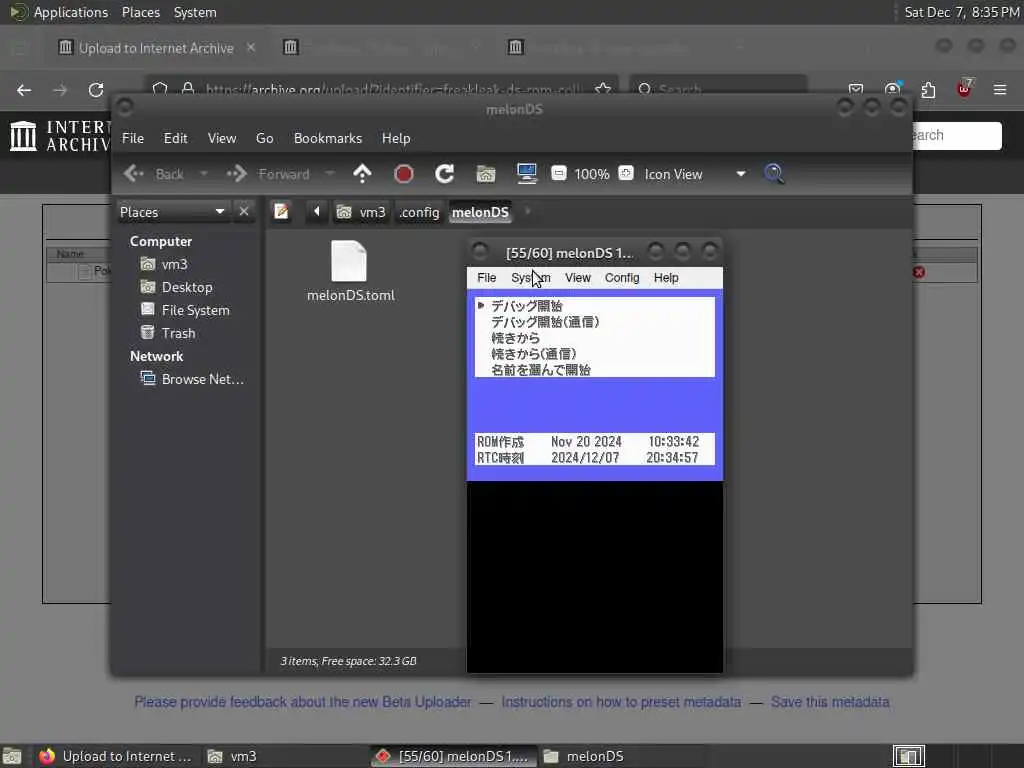Open vm3 in sidebar

coord(174,264)
